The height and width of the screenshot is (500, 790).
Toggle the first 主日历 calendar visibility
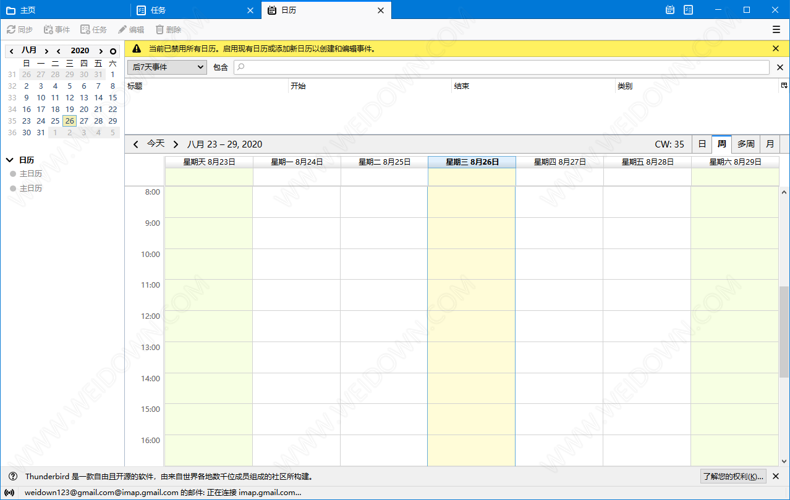13,174
